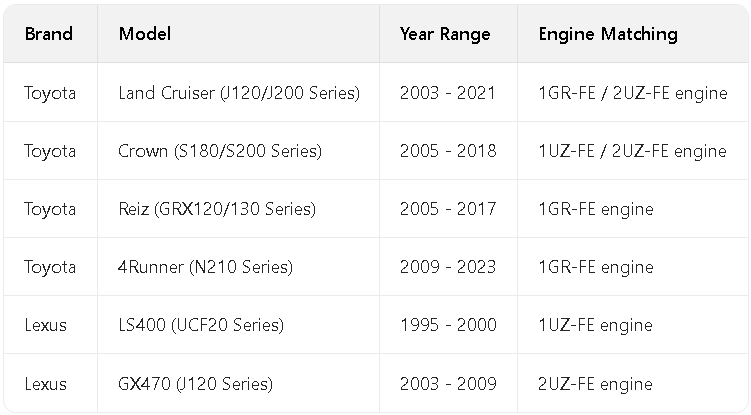This screenshot has height=415, width=751.
Task: Click the 2003 - 2009 year range cell
Action: pos(448,384)
